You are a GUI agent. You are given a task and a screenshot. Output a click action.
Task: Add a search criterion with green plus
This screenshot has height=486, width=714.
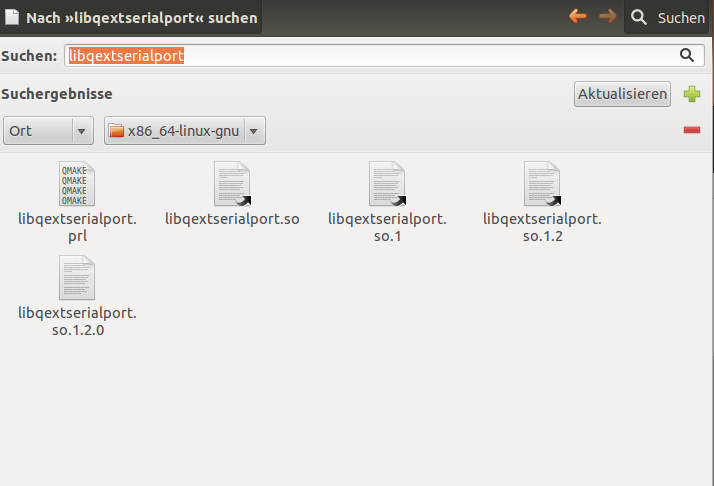(692, 94)
